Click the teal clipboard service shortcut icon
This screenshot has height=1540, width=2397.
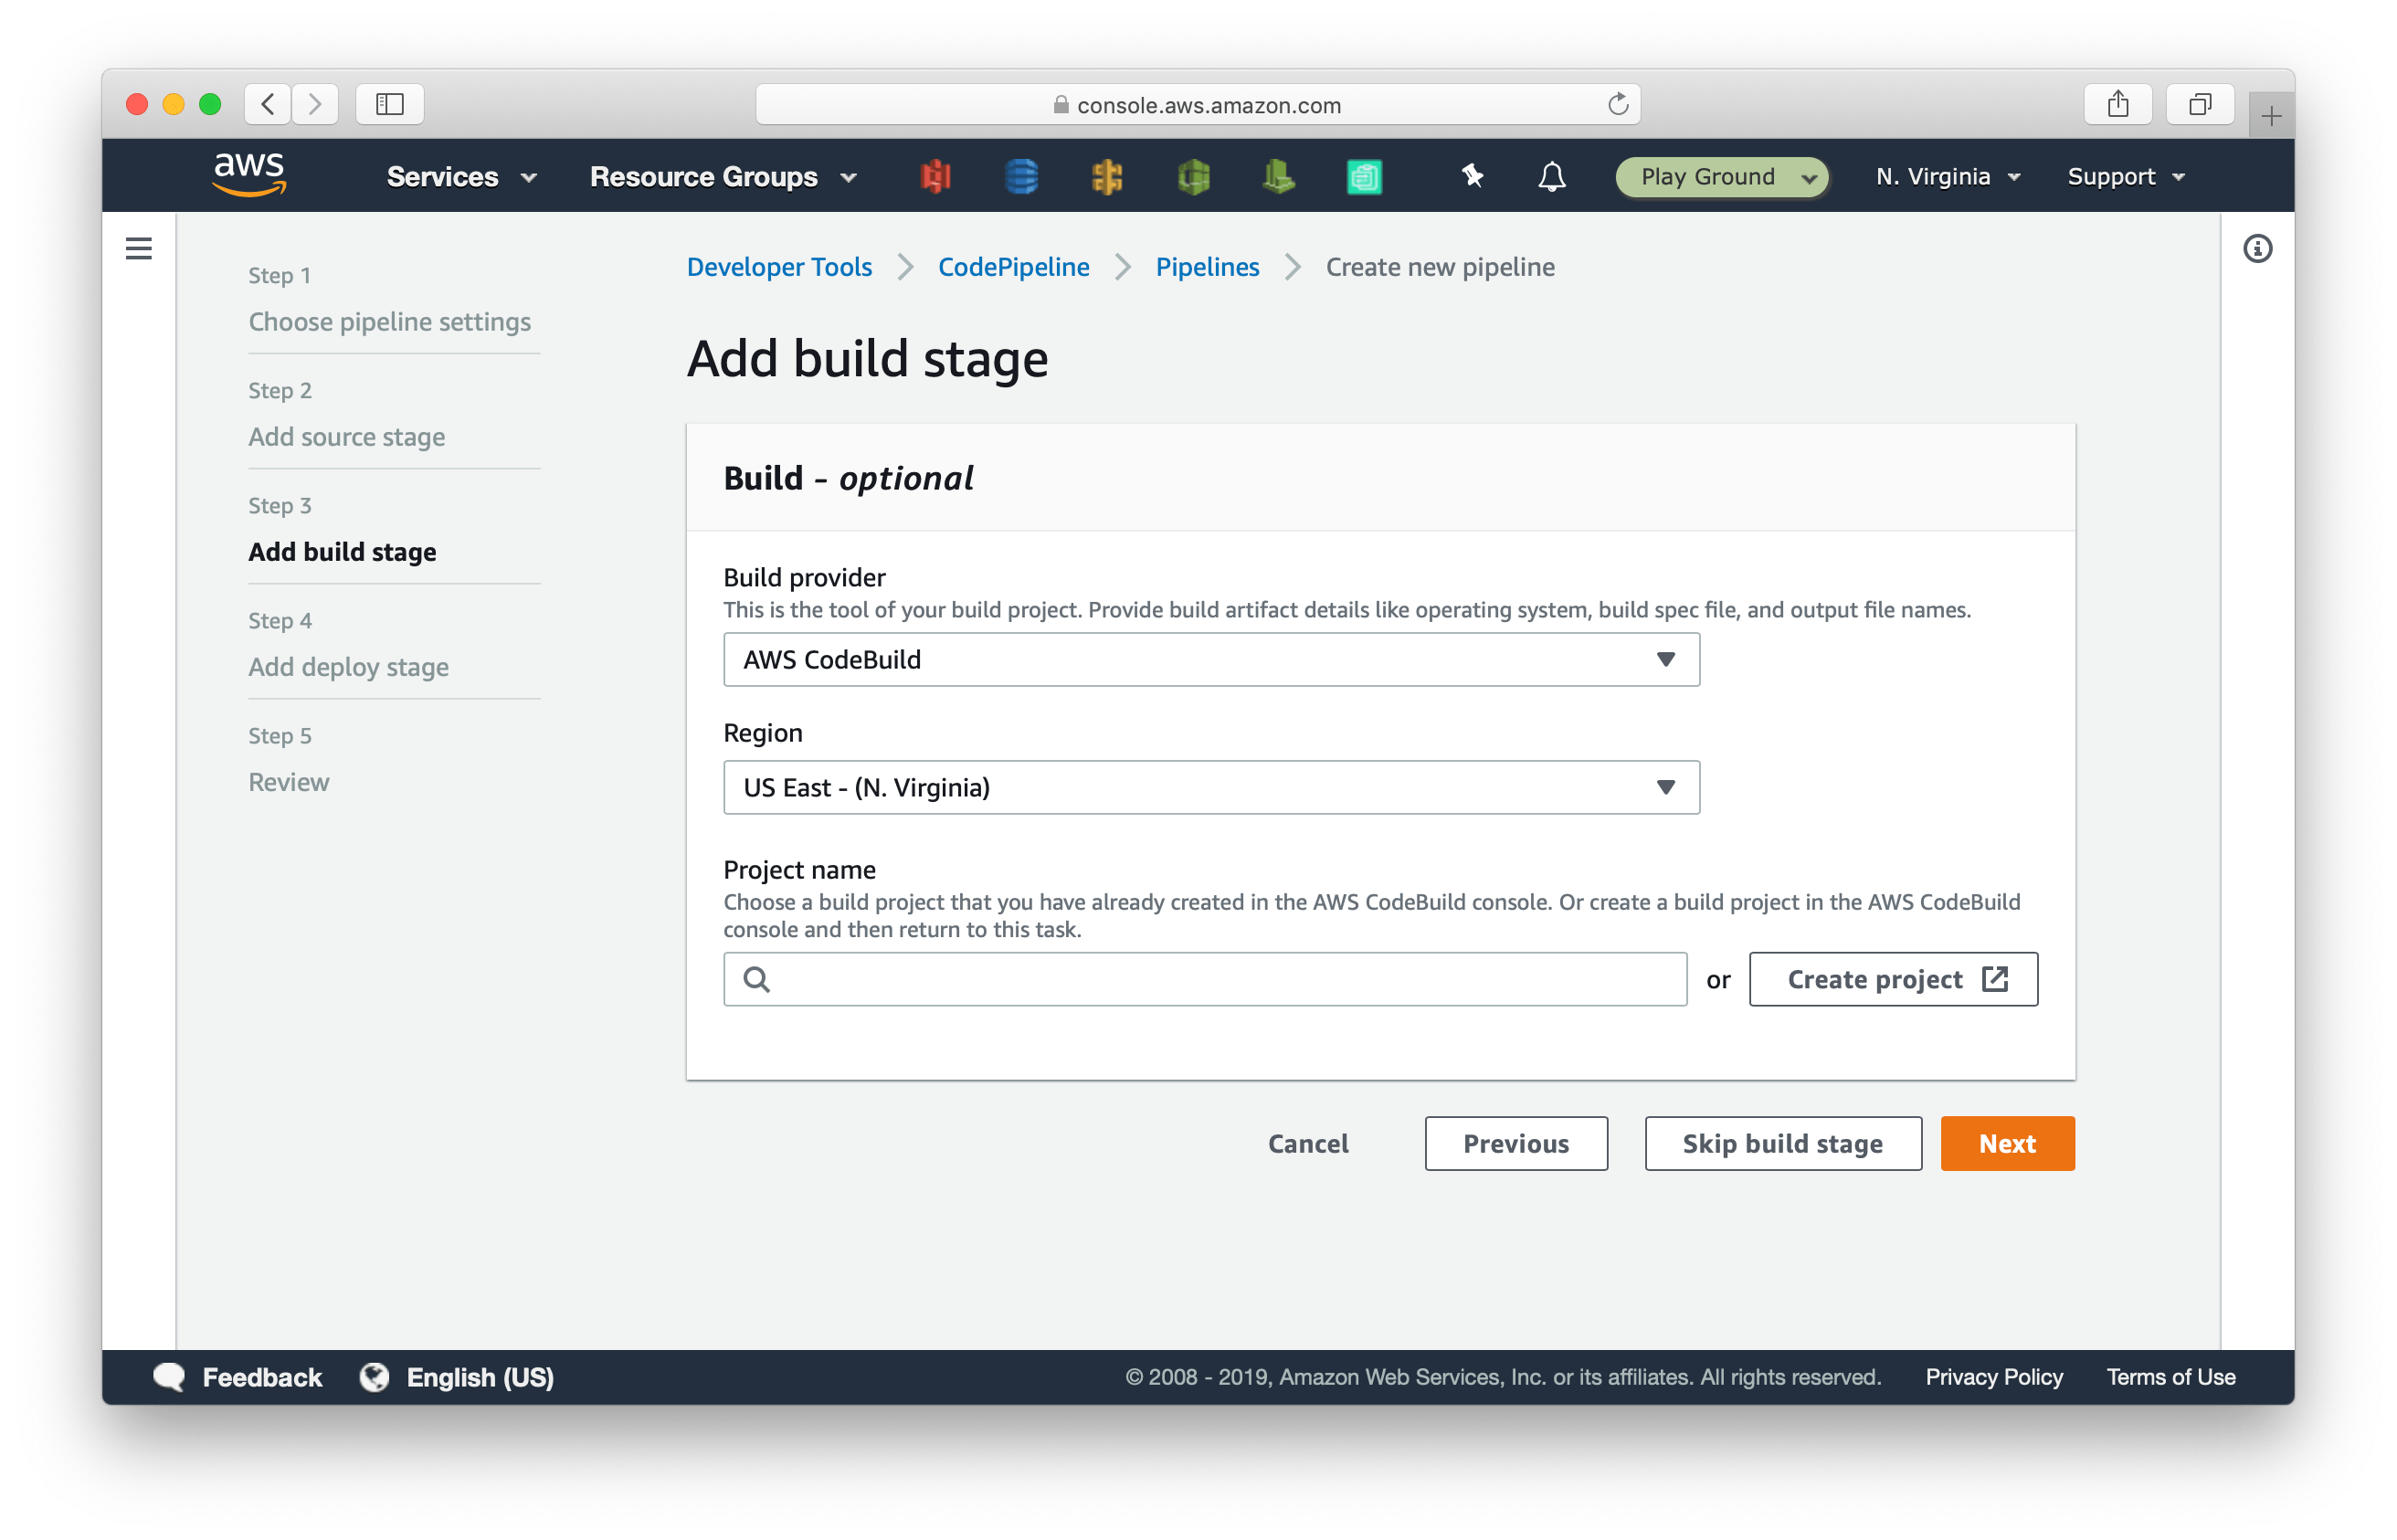click(x=1364, y=176)
